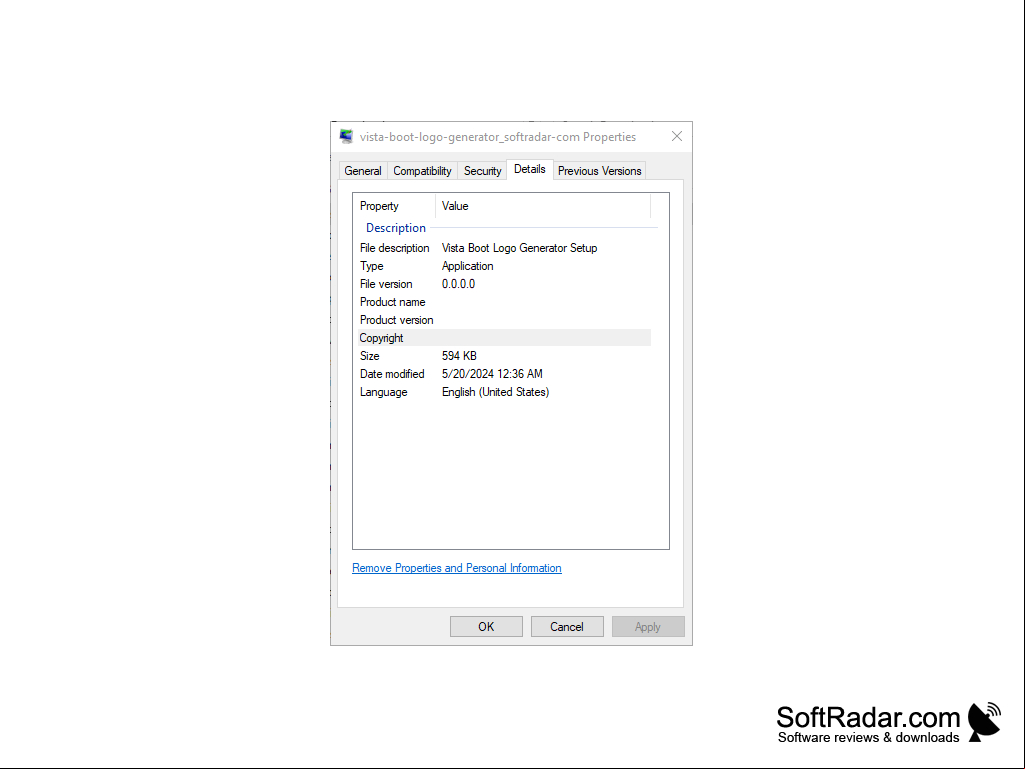Select the Product name row
Image resolution: width=1025 pixels, height=769 pixels.
click(505, 302)
